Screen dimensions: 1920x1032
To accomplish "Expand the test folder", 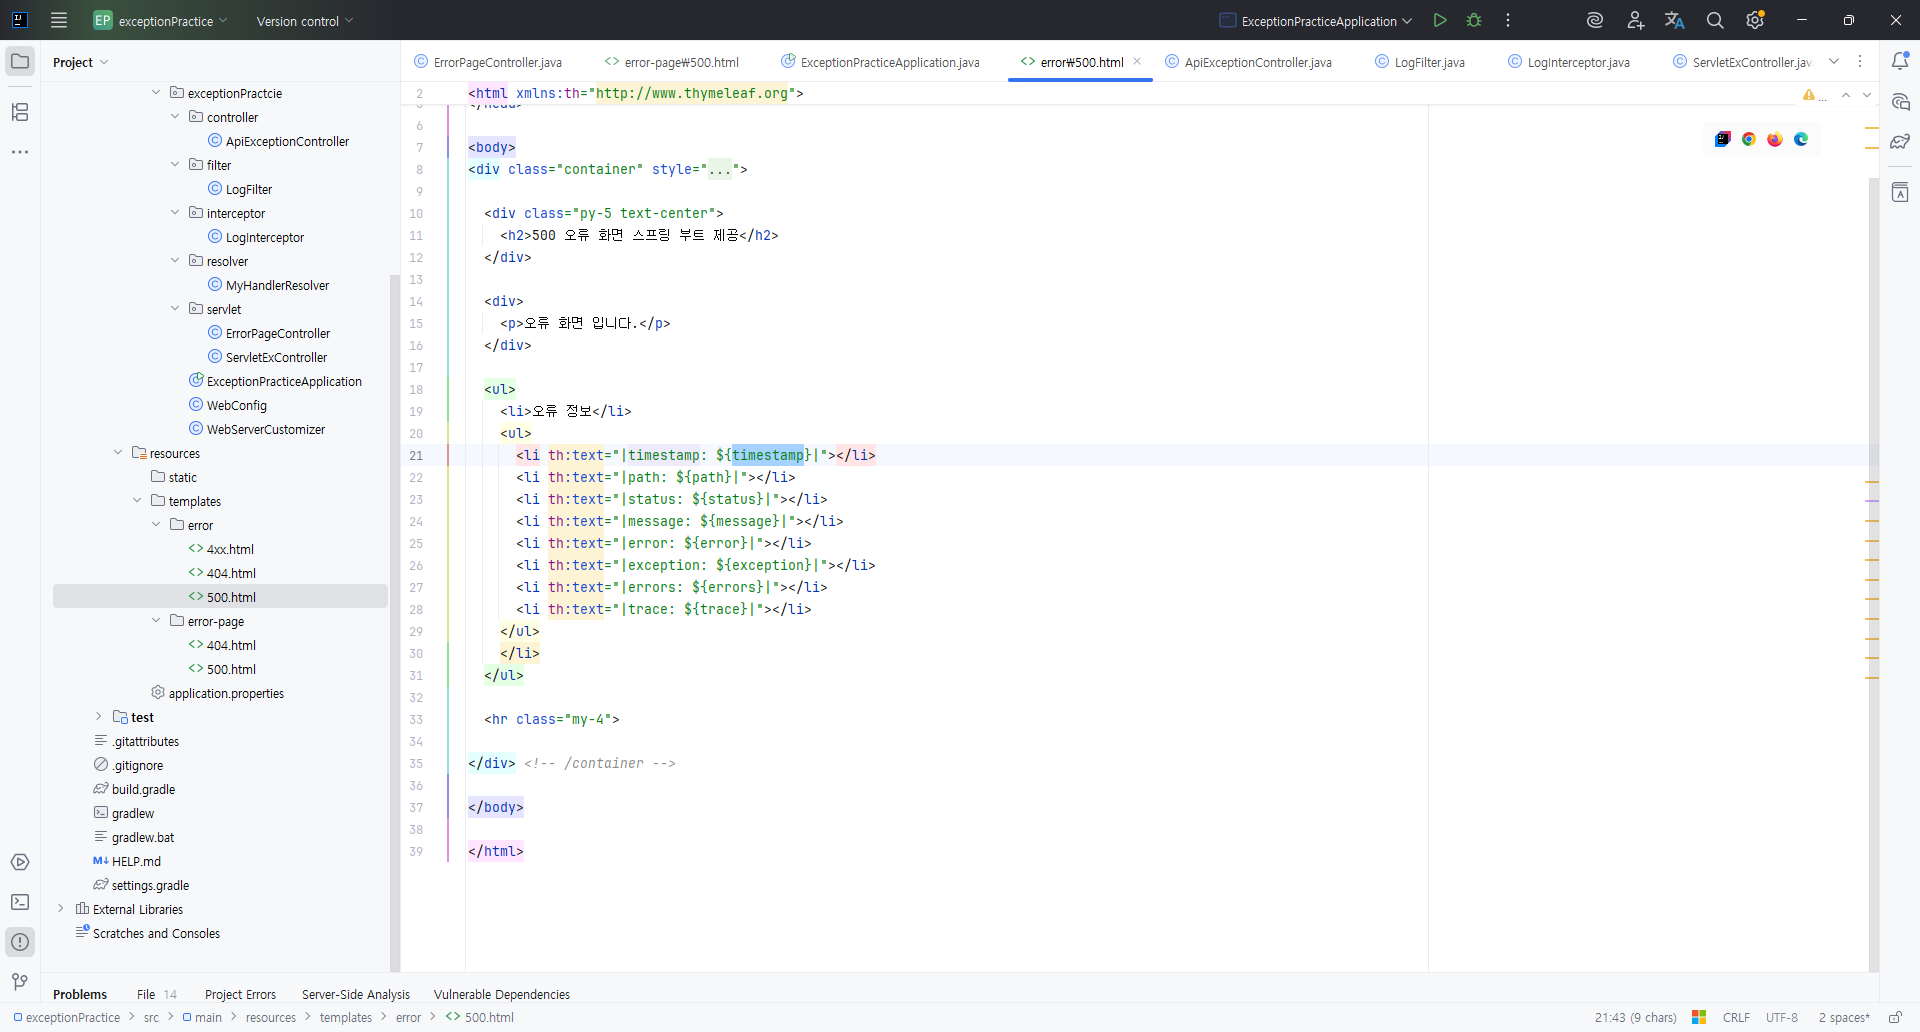I will pos(98,717).
